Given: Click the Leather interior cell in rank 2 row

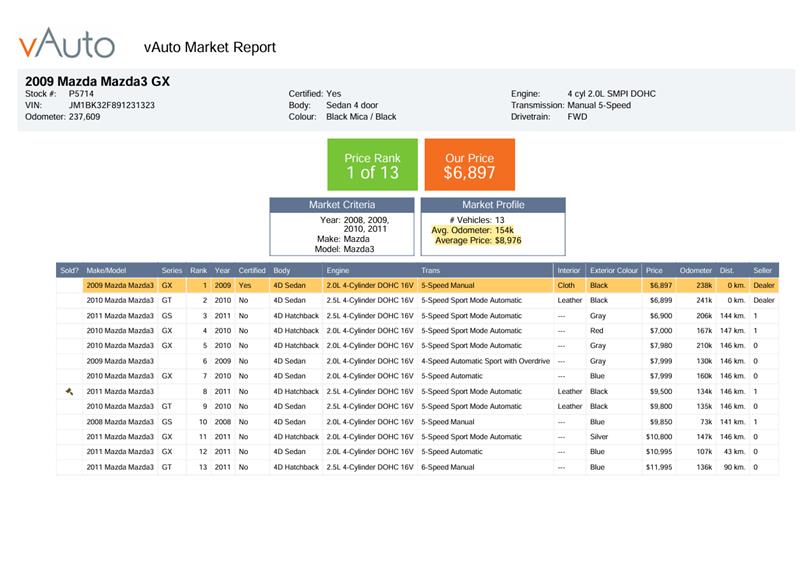Looking at the screenshot, I should pyautogui.click(x=569, y=301).
